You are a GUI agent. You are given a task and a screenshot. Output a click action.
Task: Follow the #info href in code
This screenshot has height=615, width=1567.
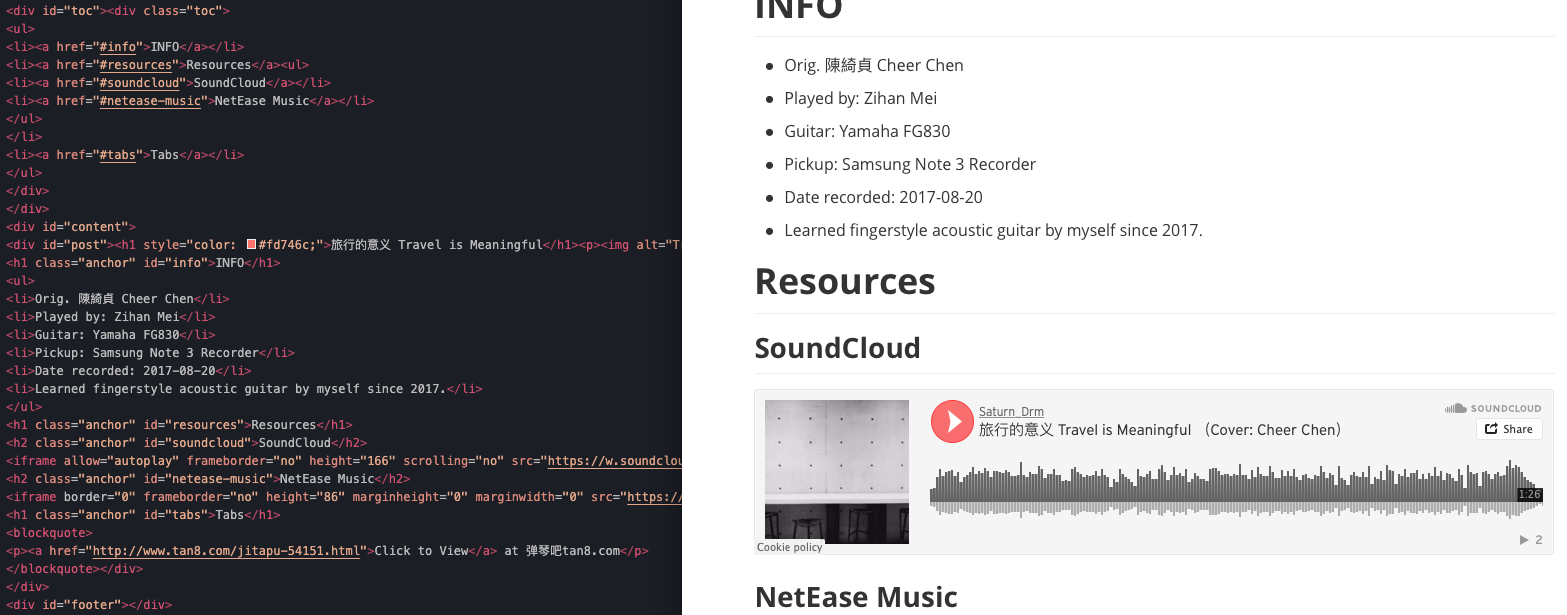pos(117,47)
